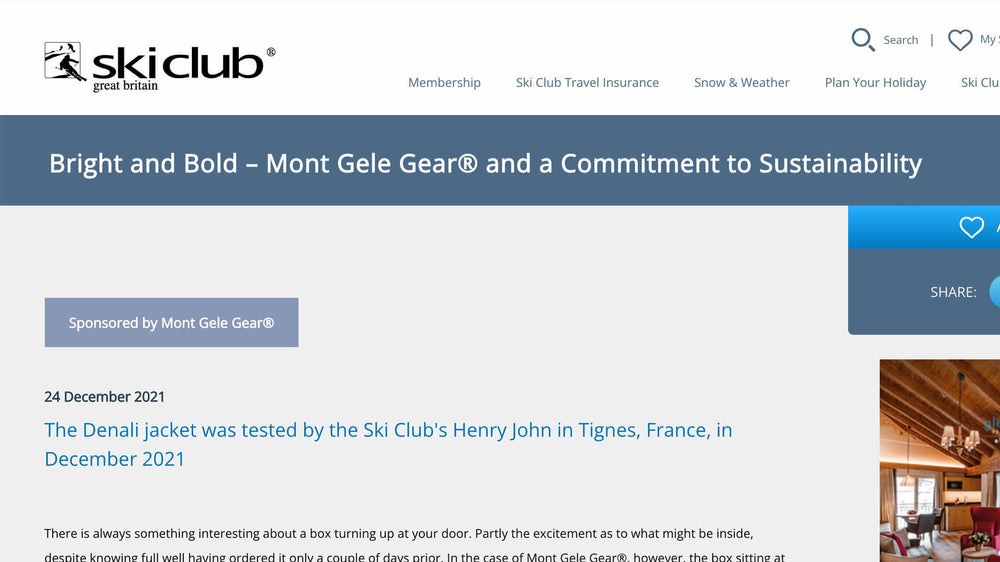
Task: Click the My account text beside heart
Action: coord(989,40)
